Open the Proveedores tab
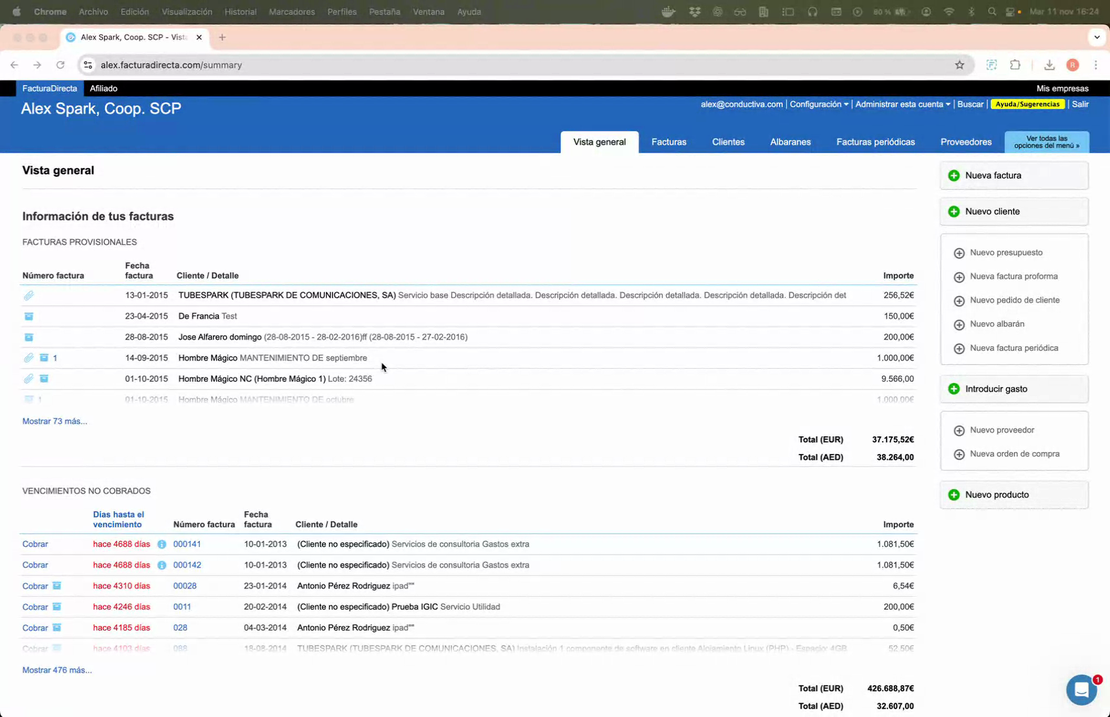The image size is (1110, 717). pos(966,142)
